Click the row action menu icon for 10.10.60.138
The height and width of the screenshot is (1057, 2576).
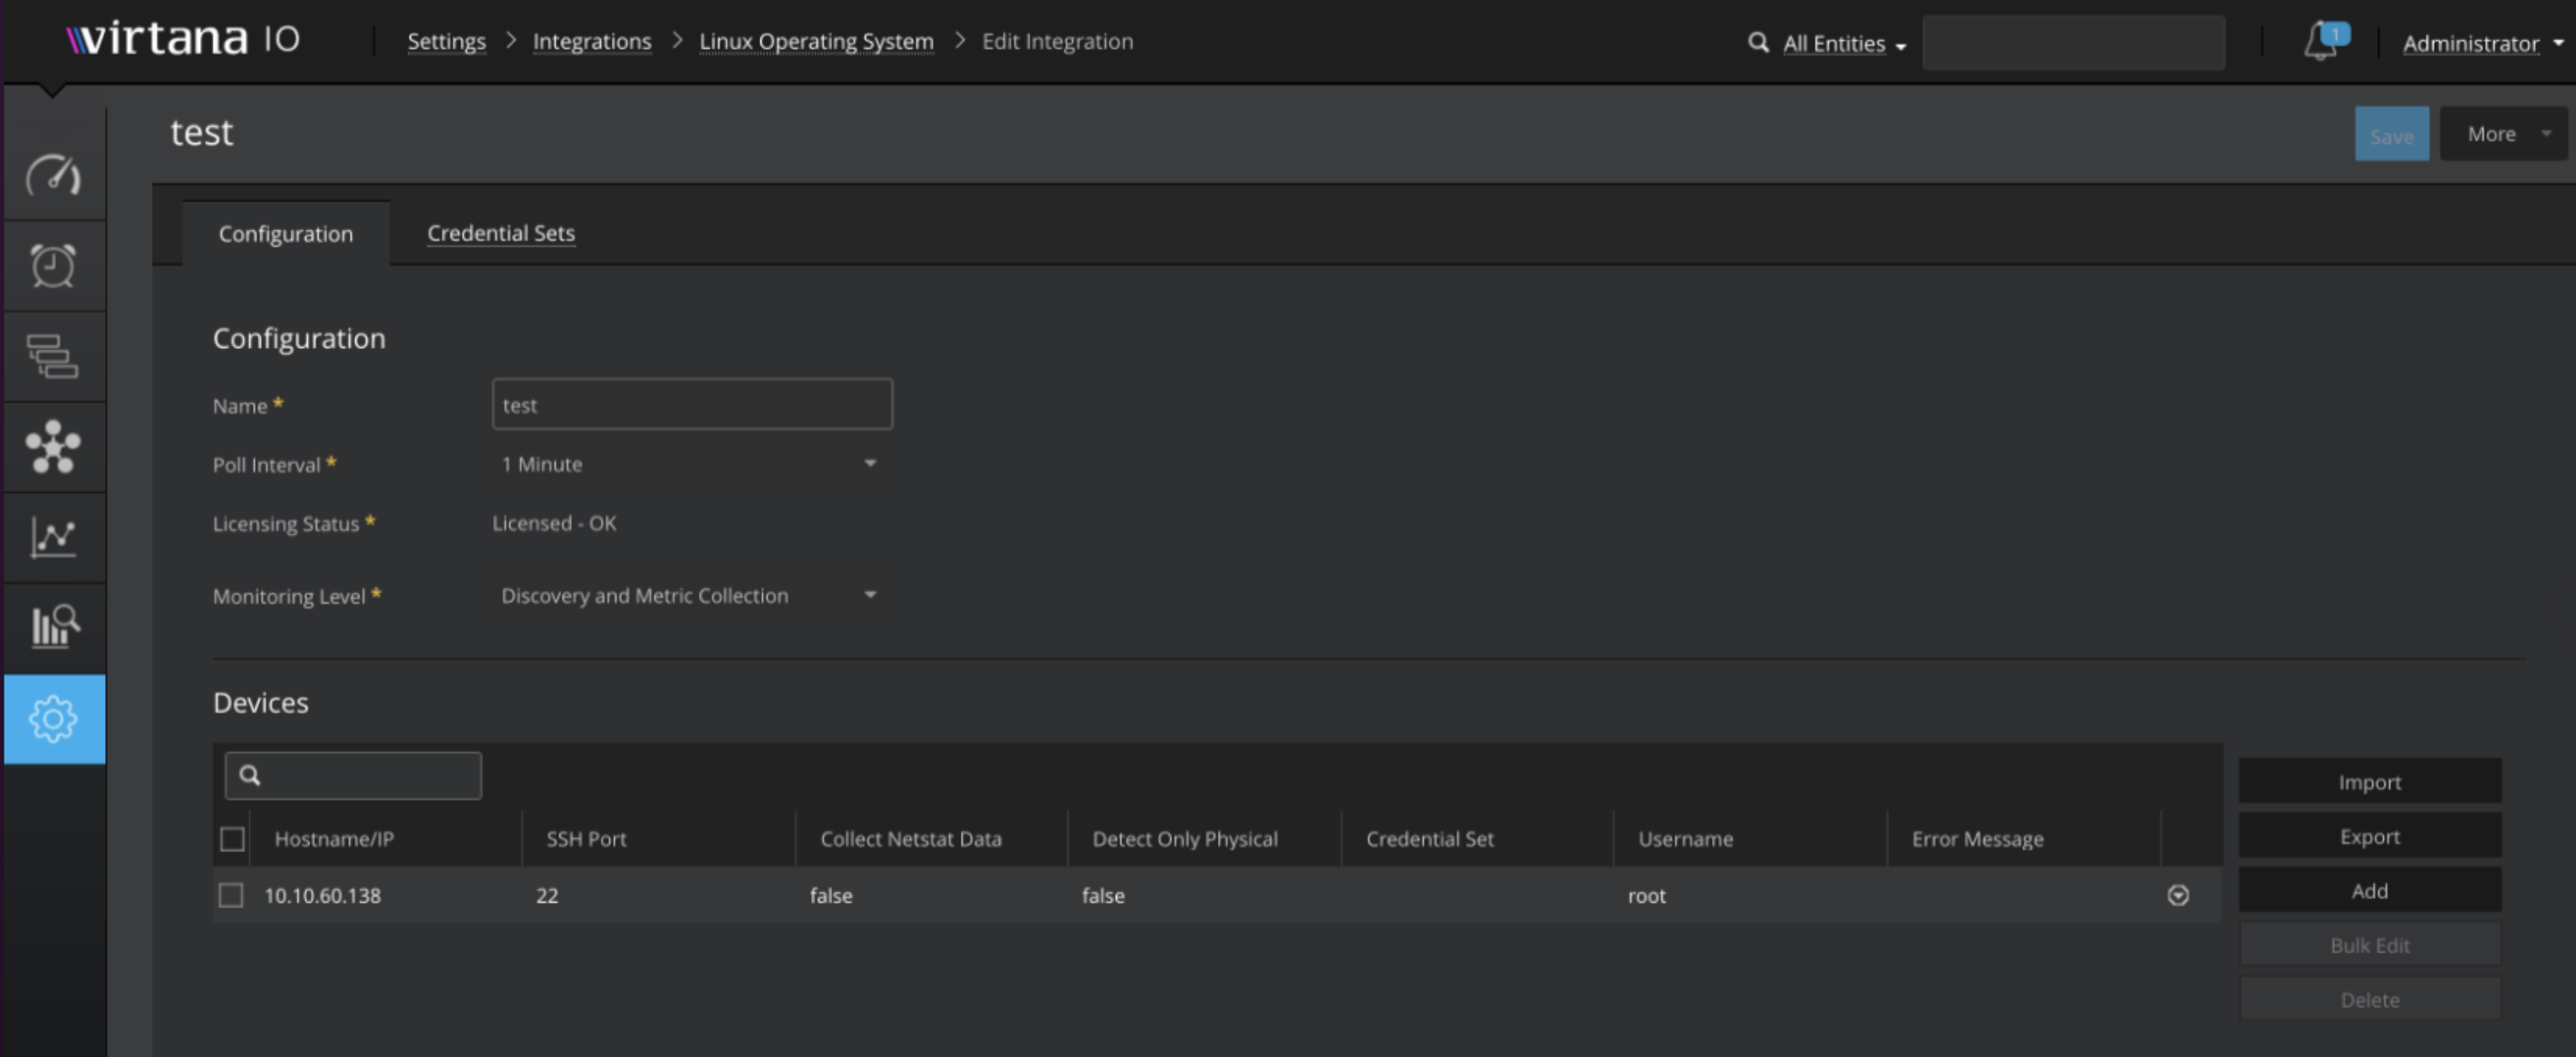(x=2177, y=895)
